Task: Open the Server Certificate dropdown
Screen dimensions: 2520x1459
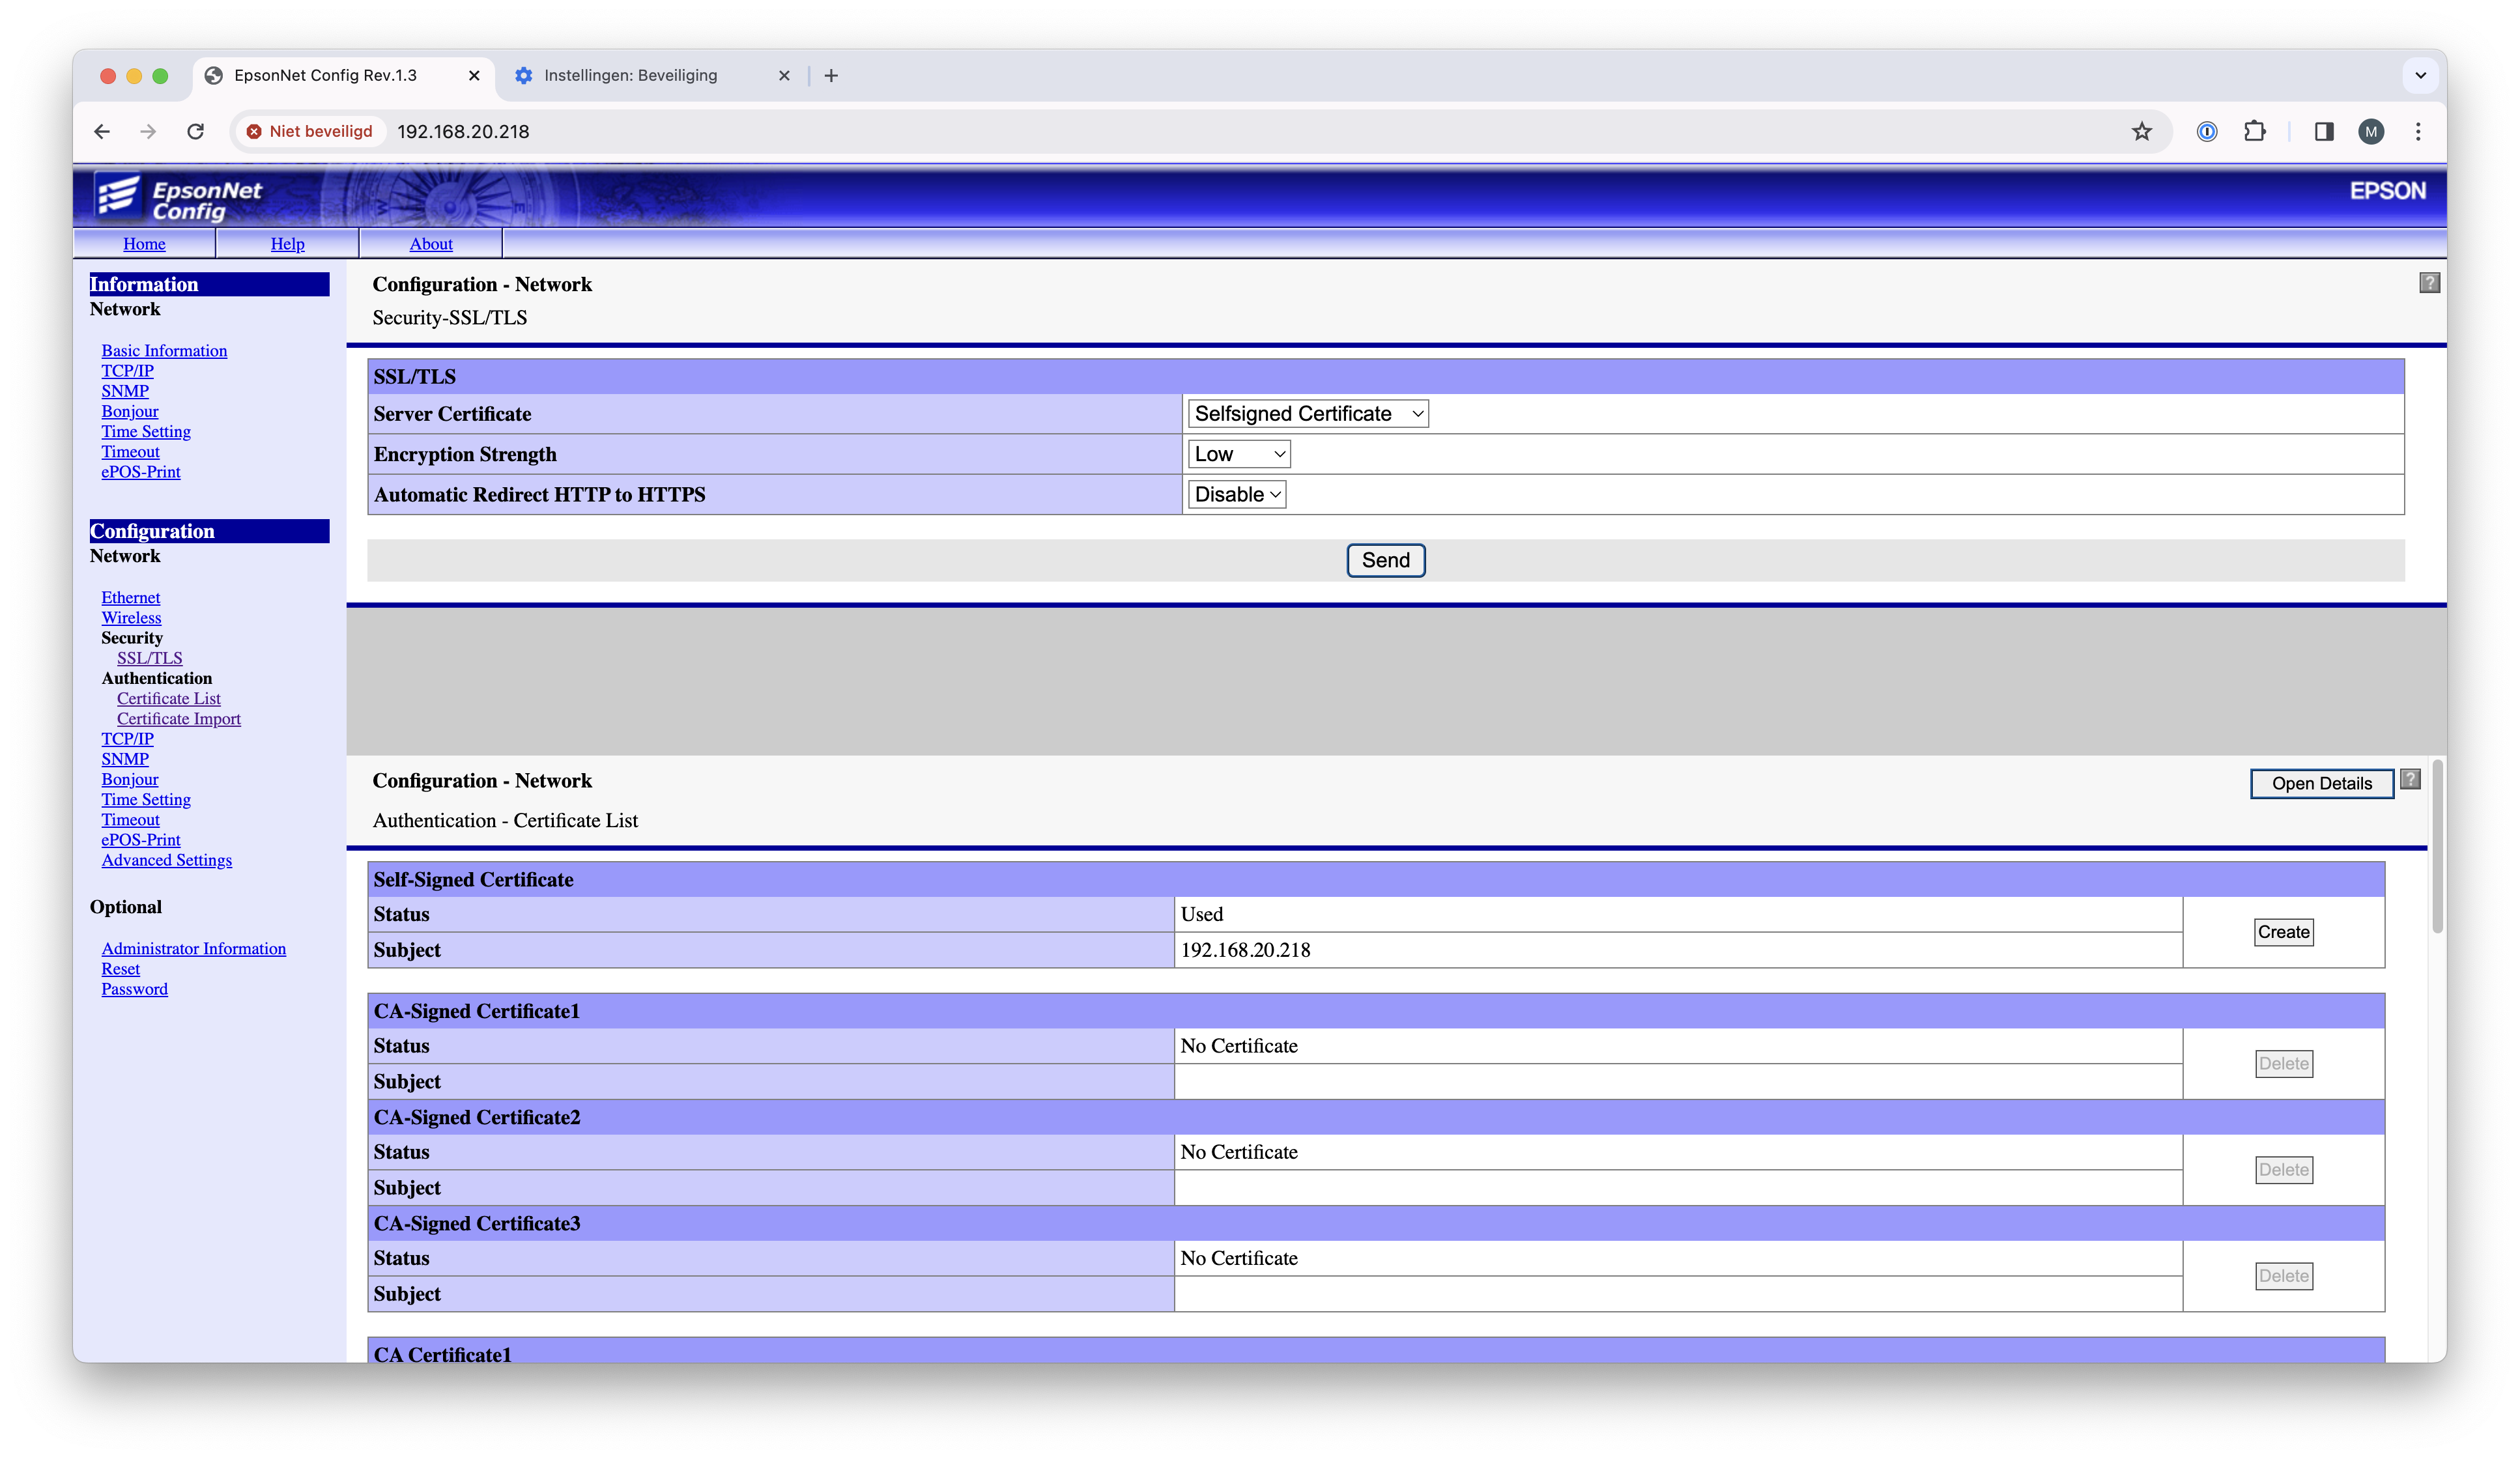Action: pos(1308,414)
